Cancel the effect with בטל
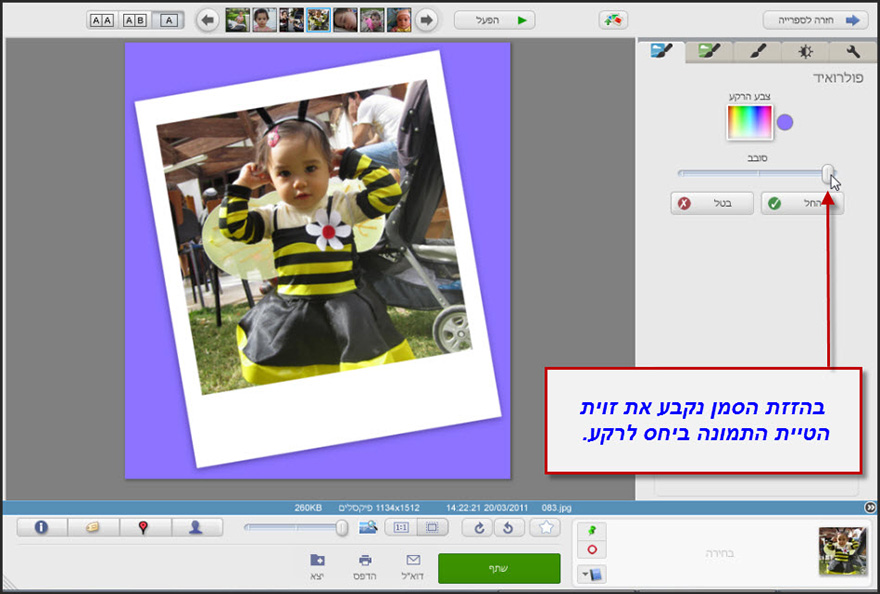The image size is (880, 594). click(712, 202)
